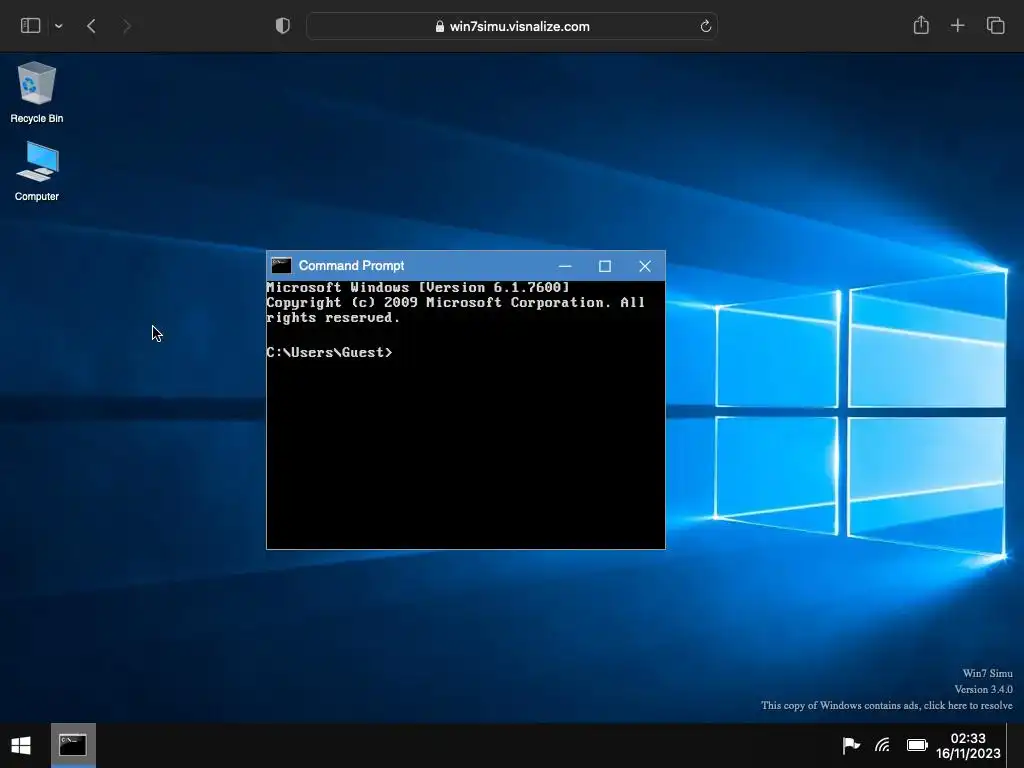Screen dimensions: 1024x768
Task: Maximize the Command Prompt window
Action: pyautogui.click(x=605, y=266)
